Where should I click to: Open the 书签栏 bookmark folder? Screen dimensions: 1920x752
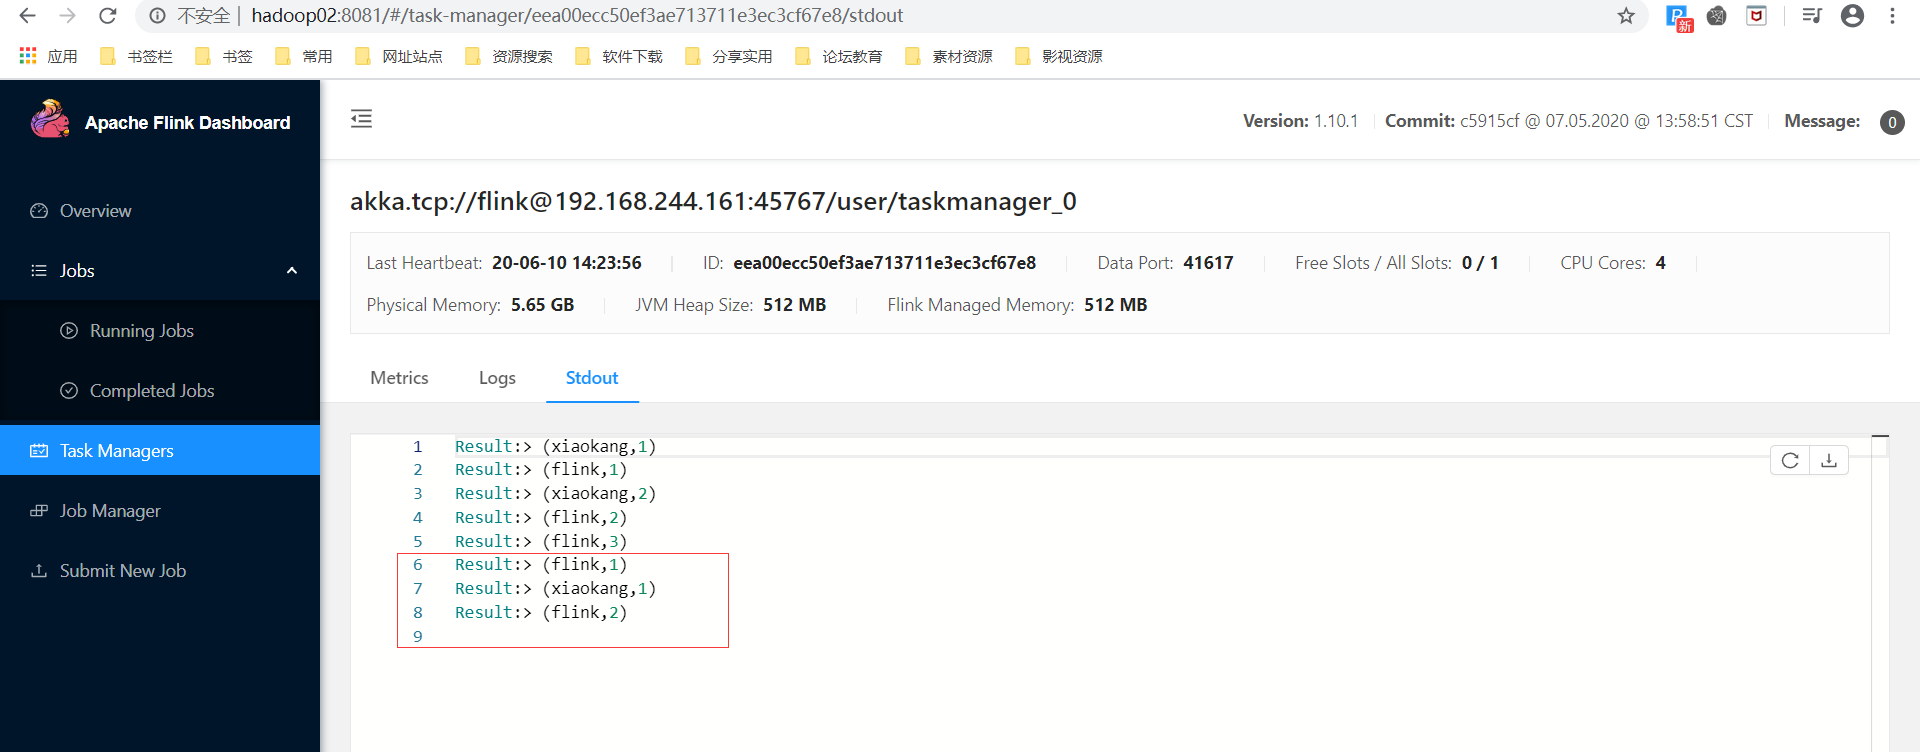click(137, 56)
